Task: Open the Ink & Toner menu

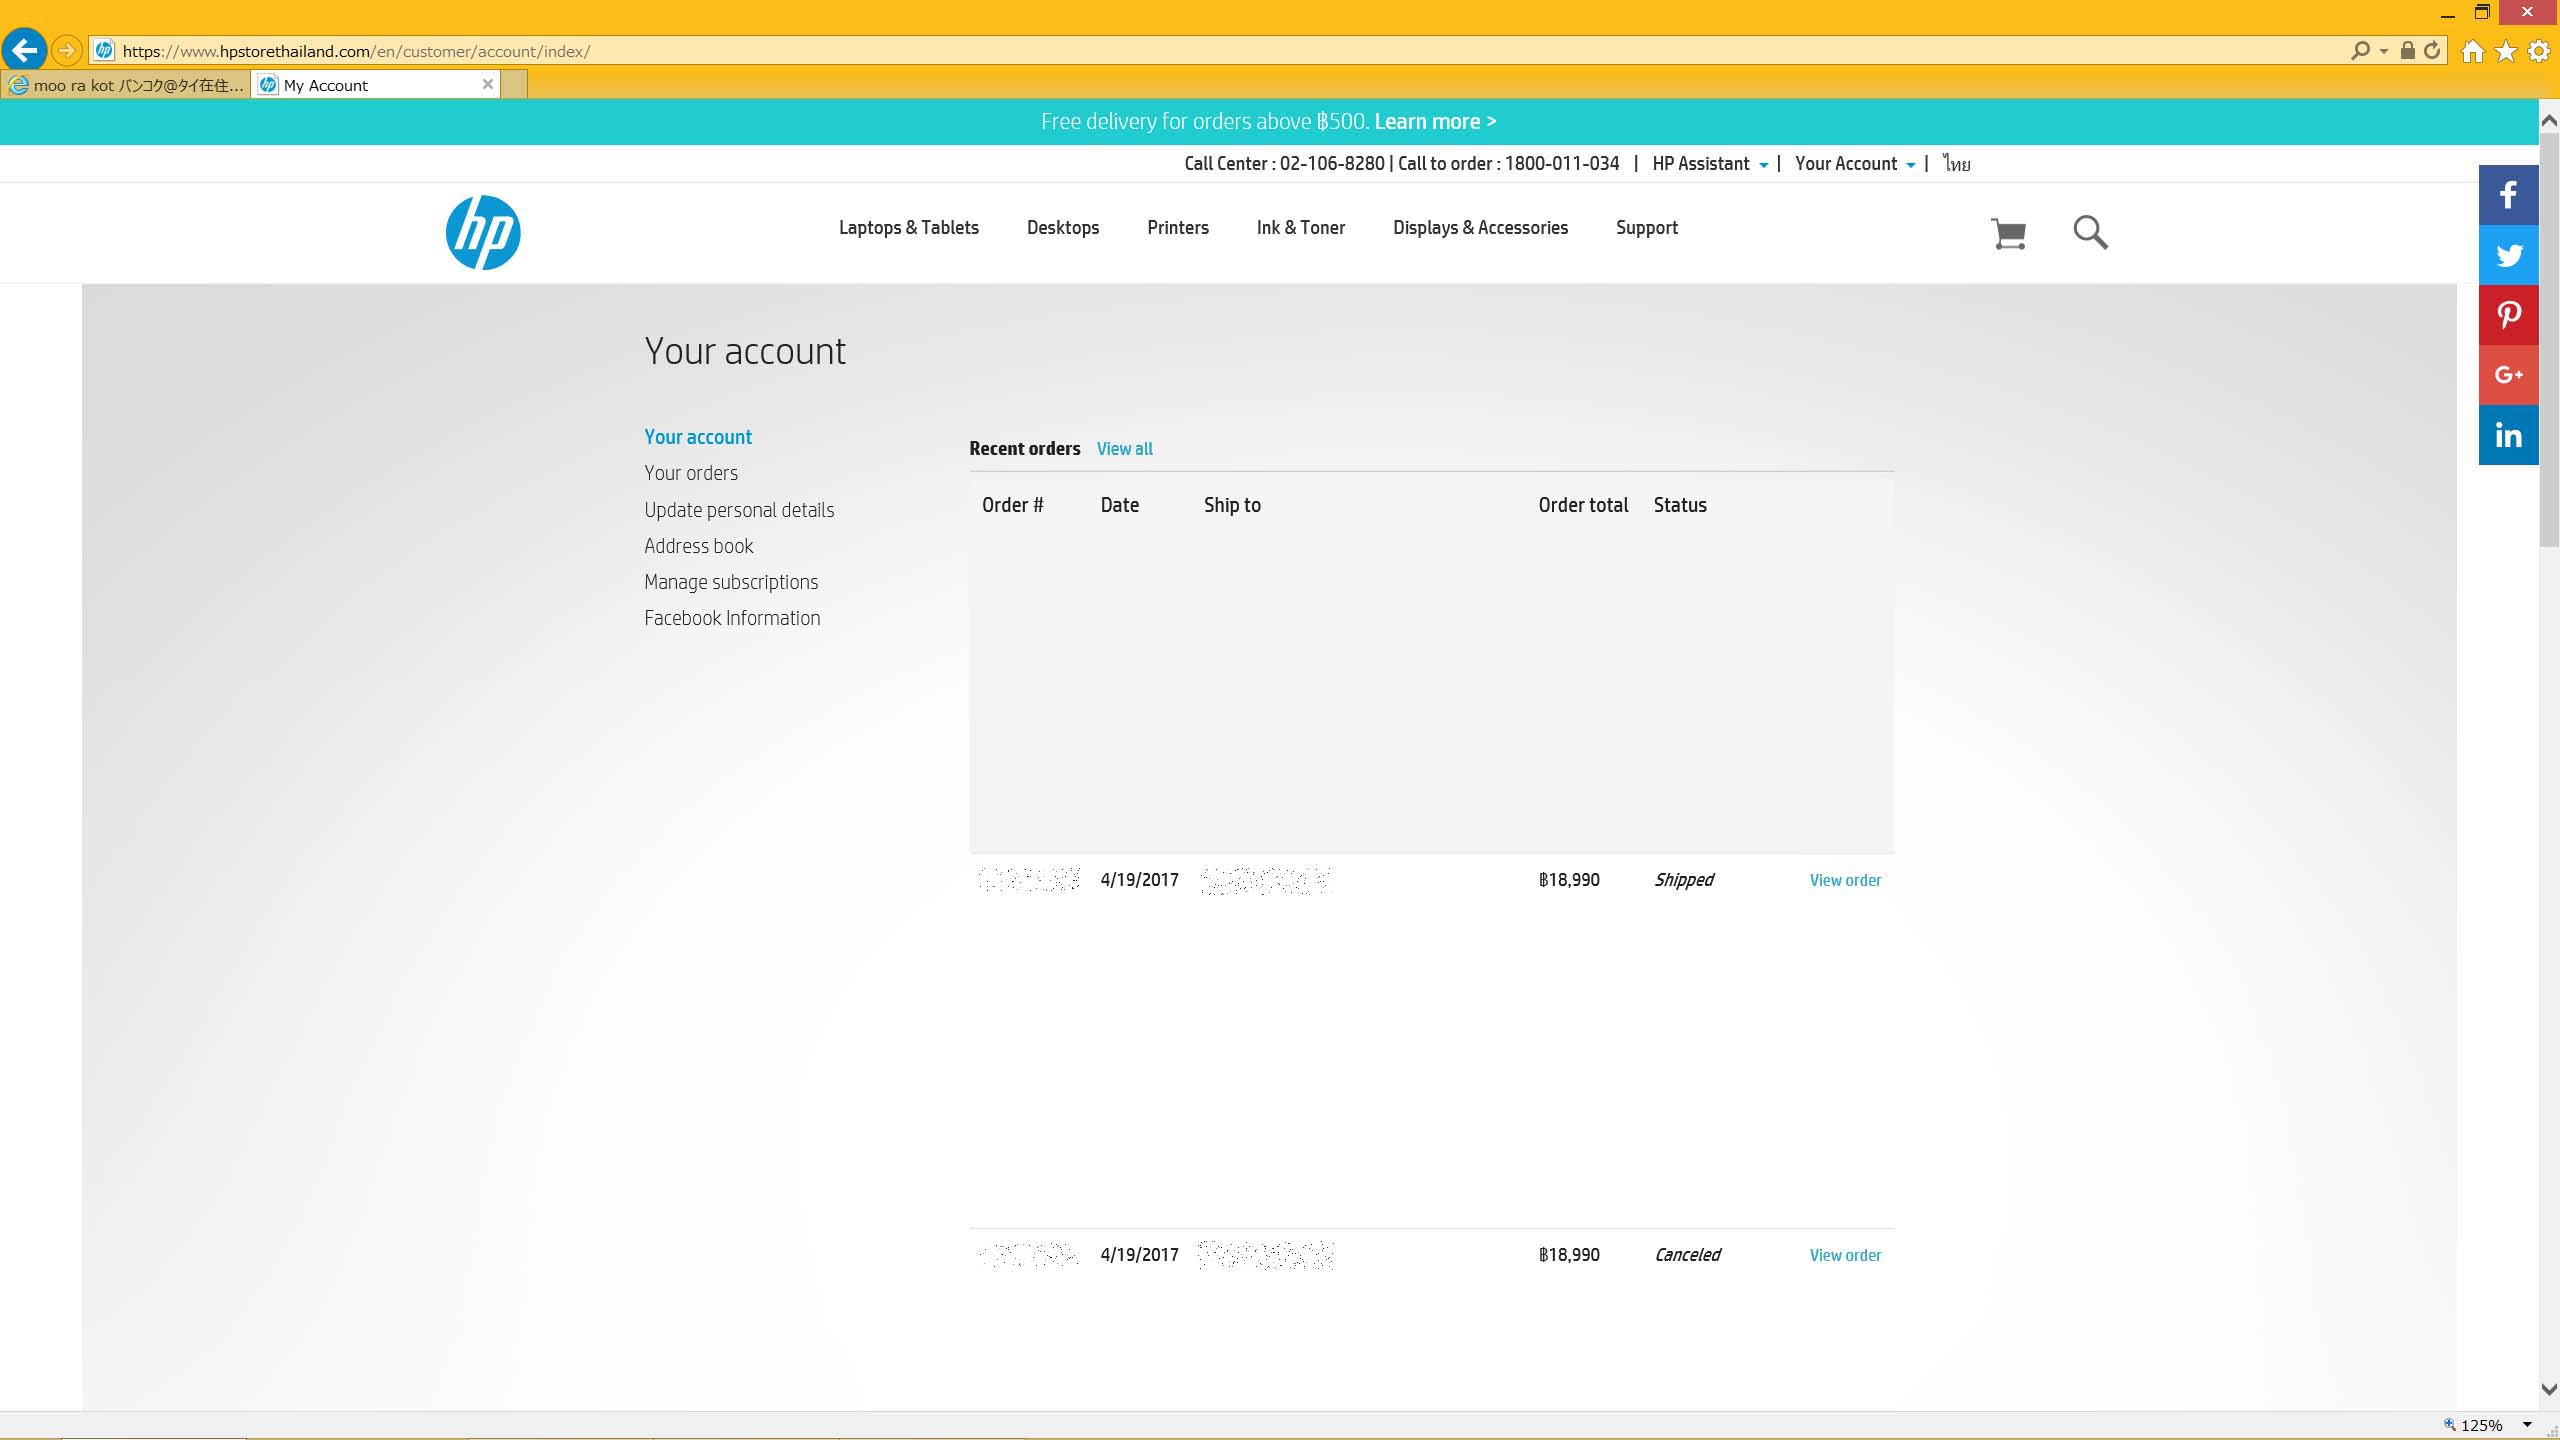Action: point(1300,228)
